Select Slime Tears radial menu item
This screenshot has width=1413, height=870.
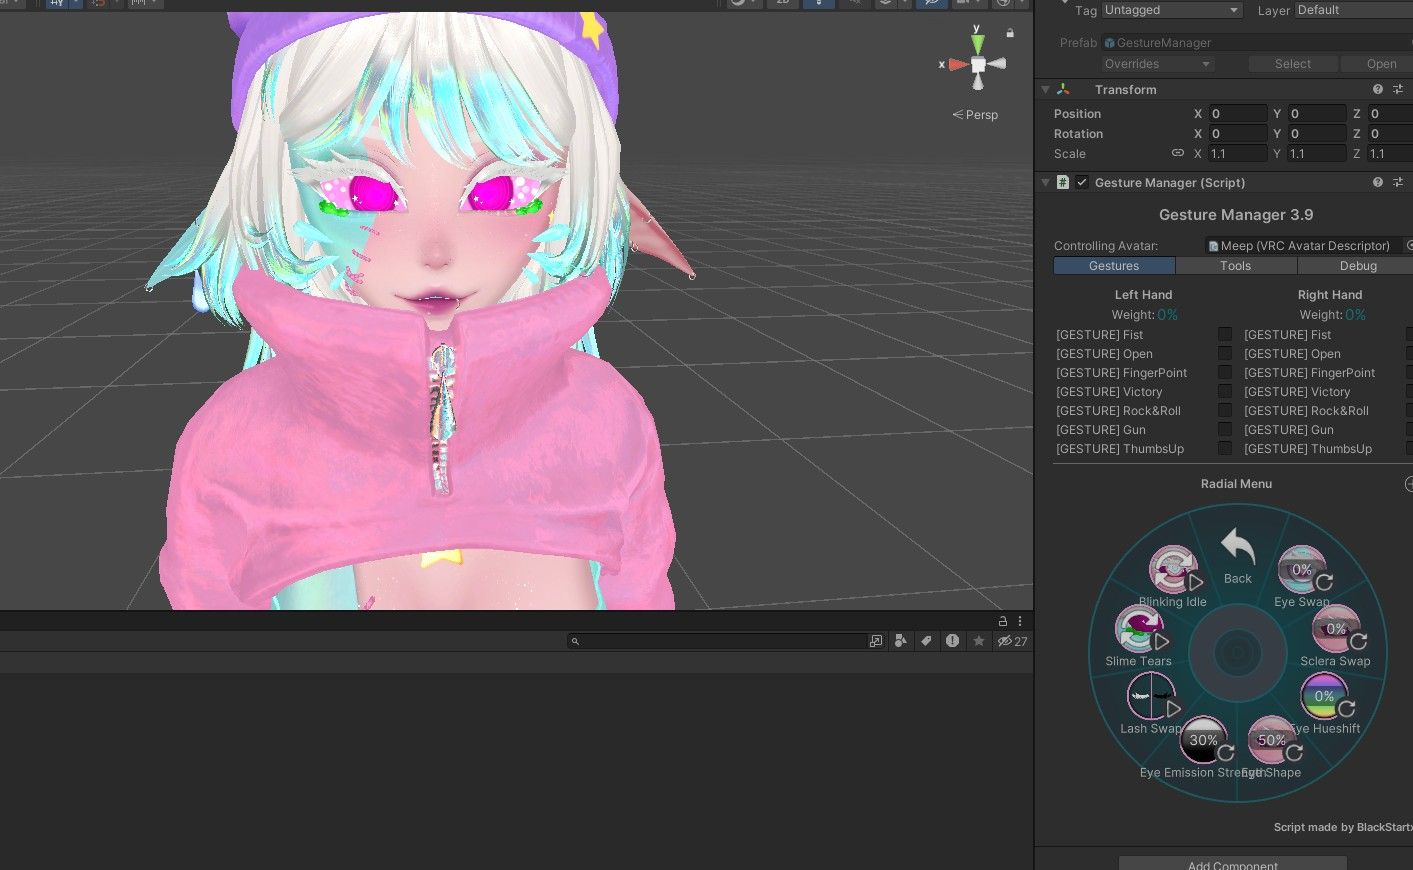pyautogui.click(x=1139, y=630)
